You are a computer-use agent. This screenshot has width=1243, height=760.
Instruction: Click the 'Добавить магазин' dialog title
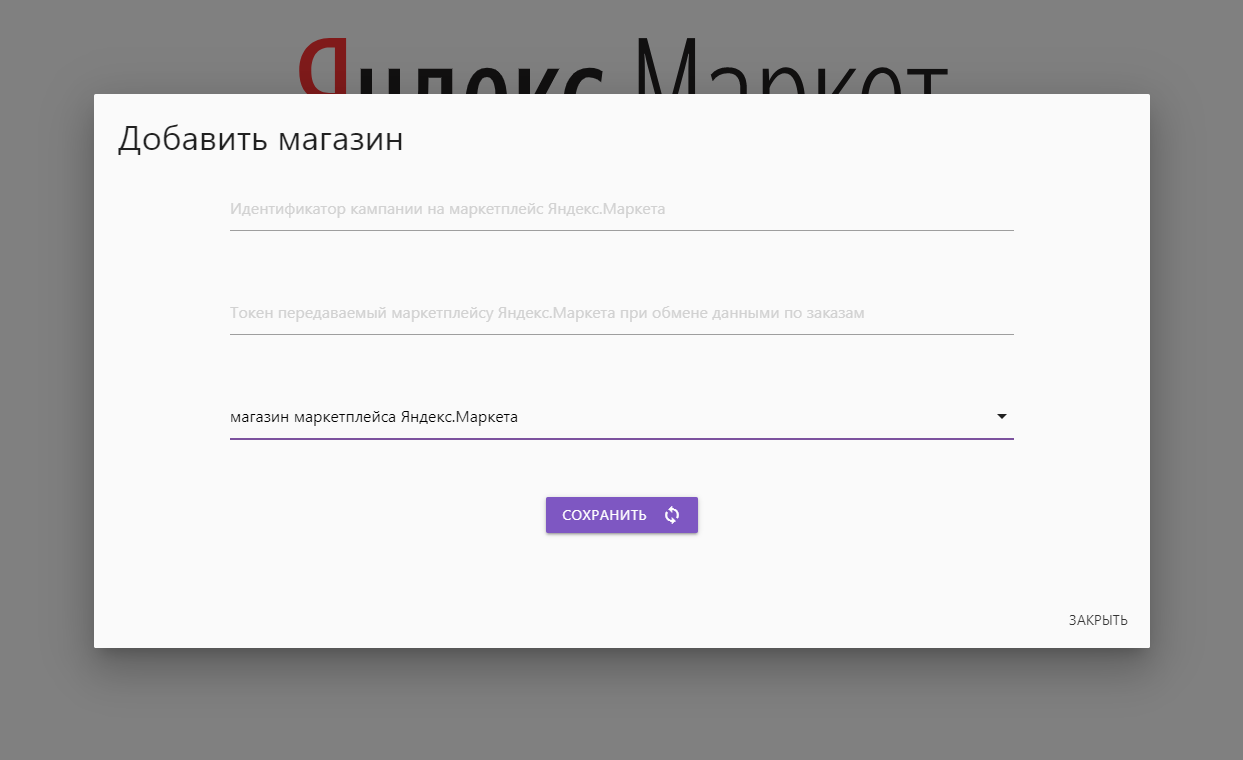260,139
